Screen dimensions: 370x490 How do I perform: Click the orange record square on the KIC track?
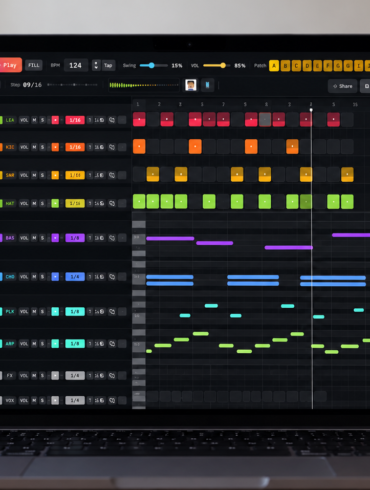(55, 147)
